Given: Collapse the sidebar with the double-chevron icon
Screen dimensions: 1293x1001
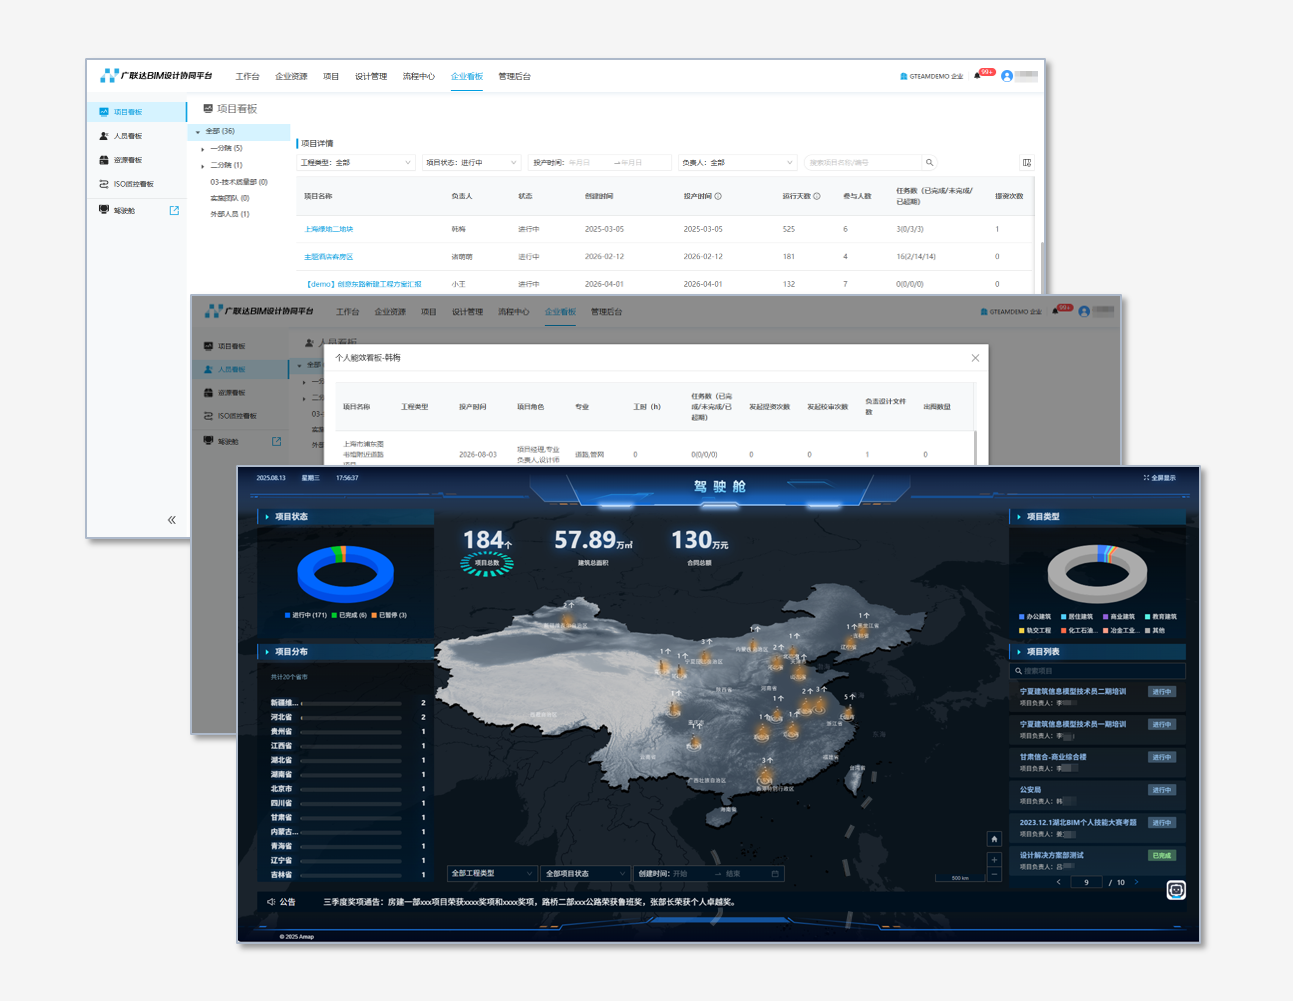Looking at the screenshot, I should tap(172, 520).
